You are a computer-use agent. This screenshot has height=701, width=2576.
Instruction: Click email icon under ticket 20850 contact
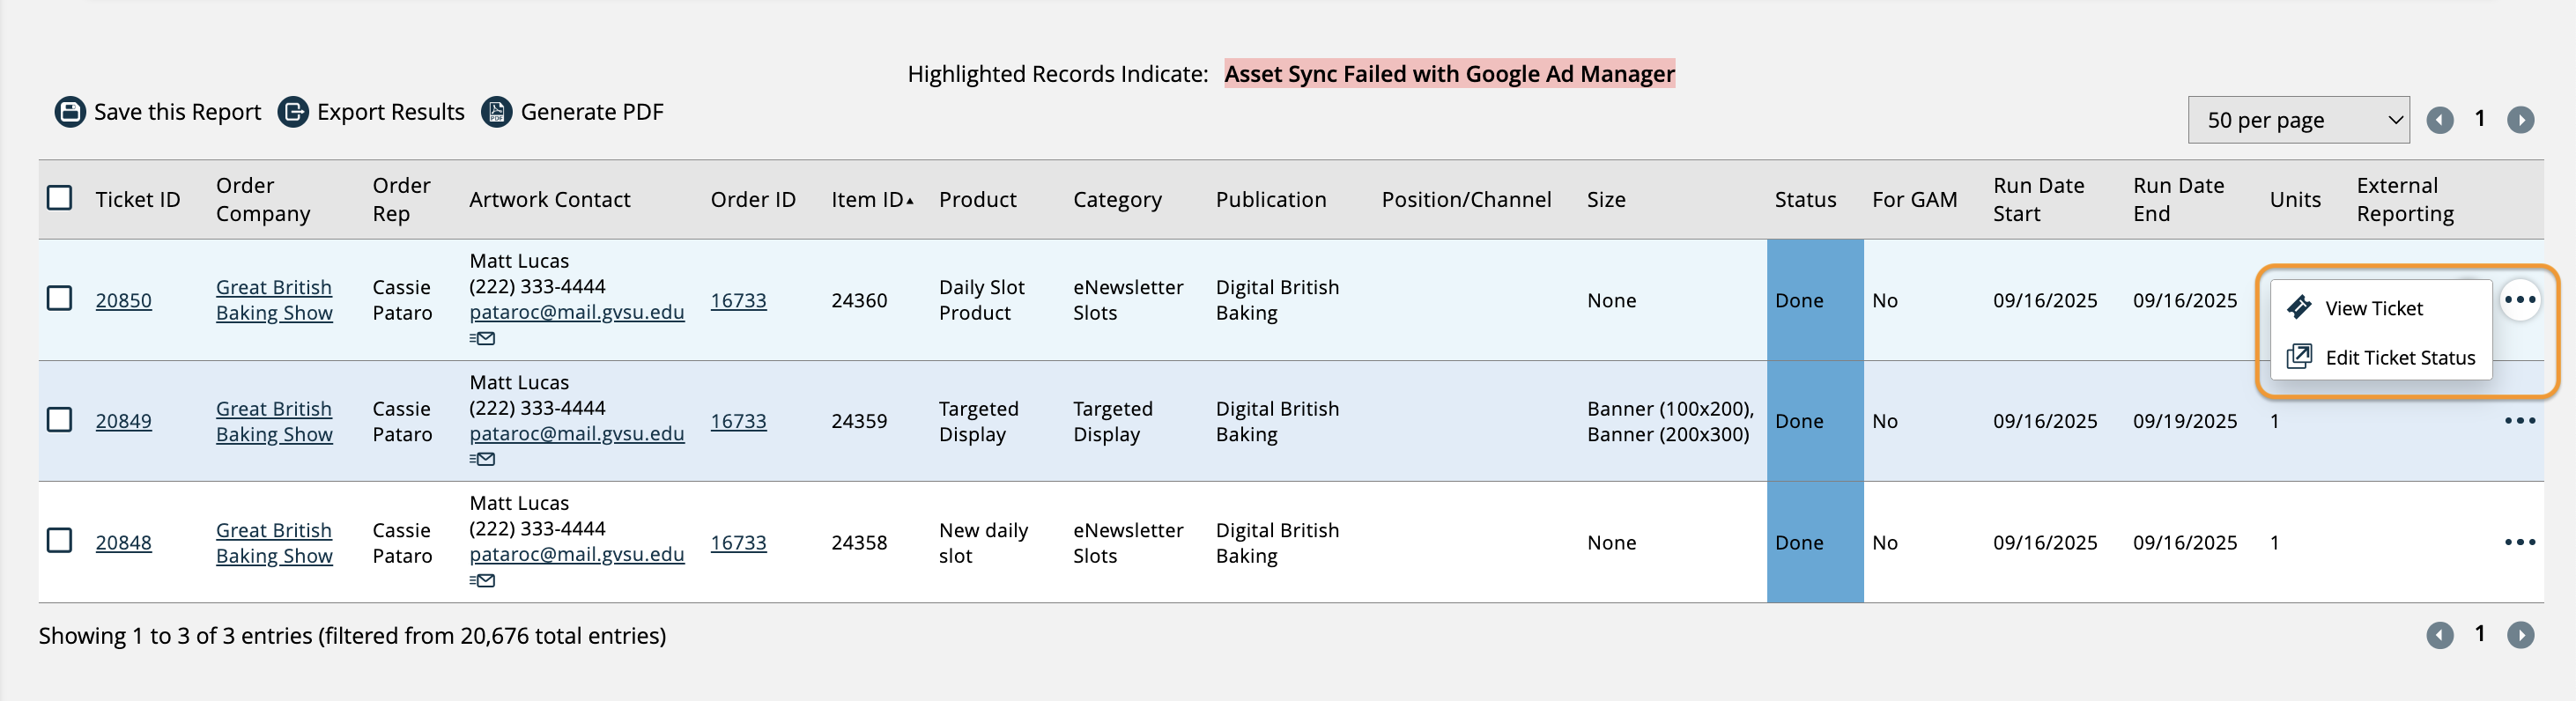(482, 339)
